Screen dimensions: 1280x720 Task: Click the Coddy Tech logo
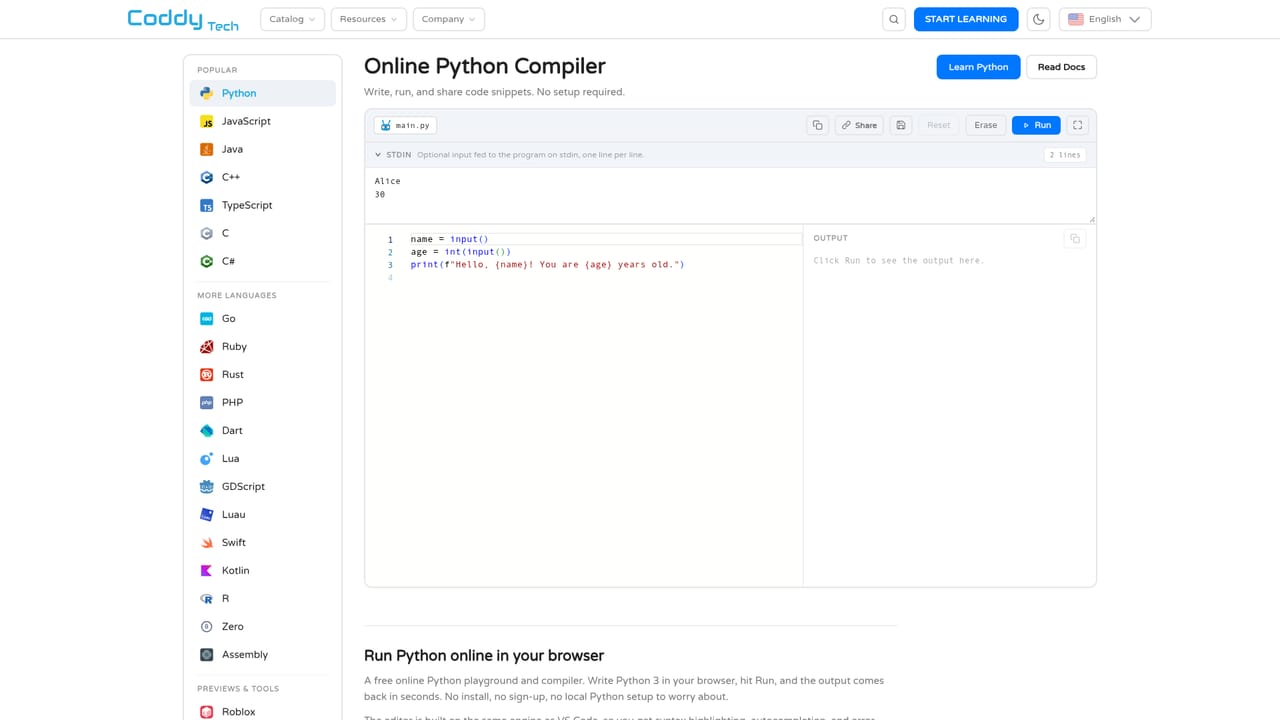pos(183,19)
